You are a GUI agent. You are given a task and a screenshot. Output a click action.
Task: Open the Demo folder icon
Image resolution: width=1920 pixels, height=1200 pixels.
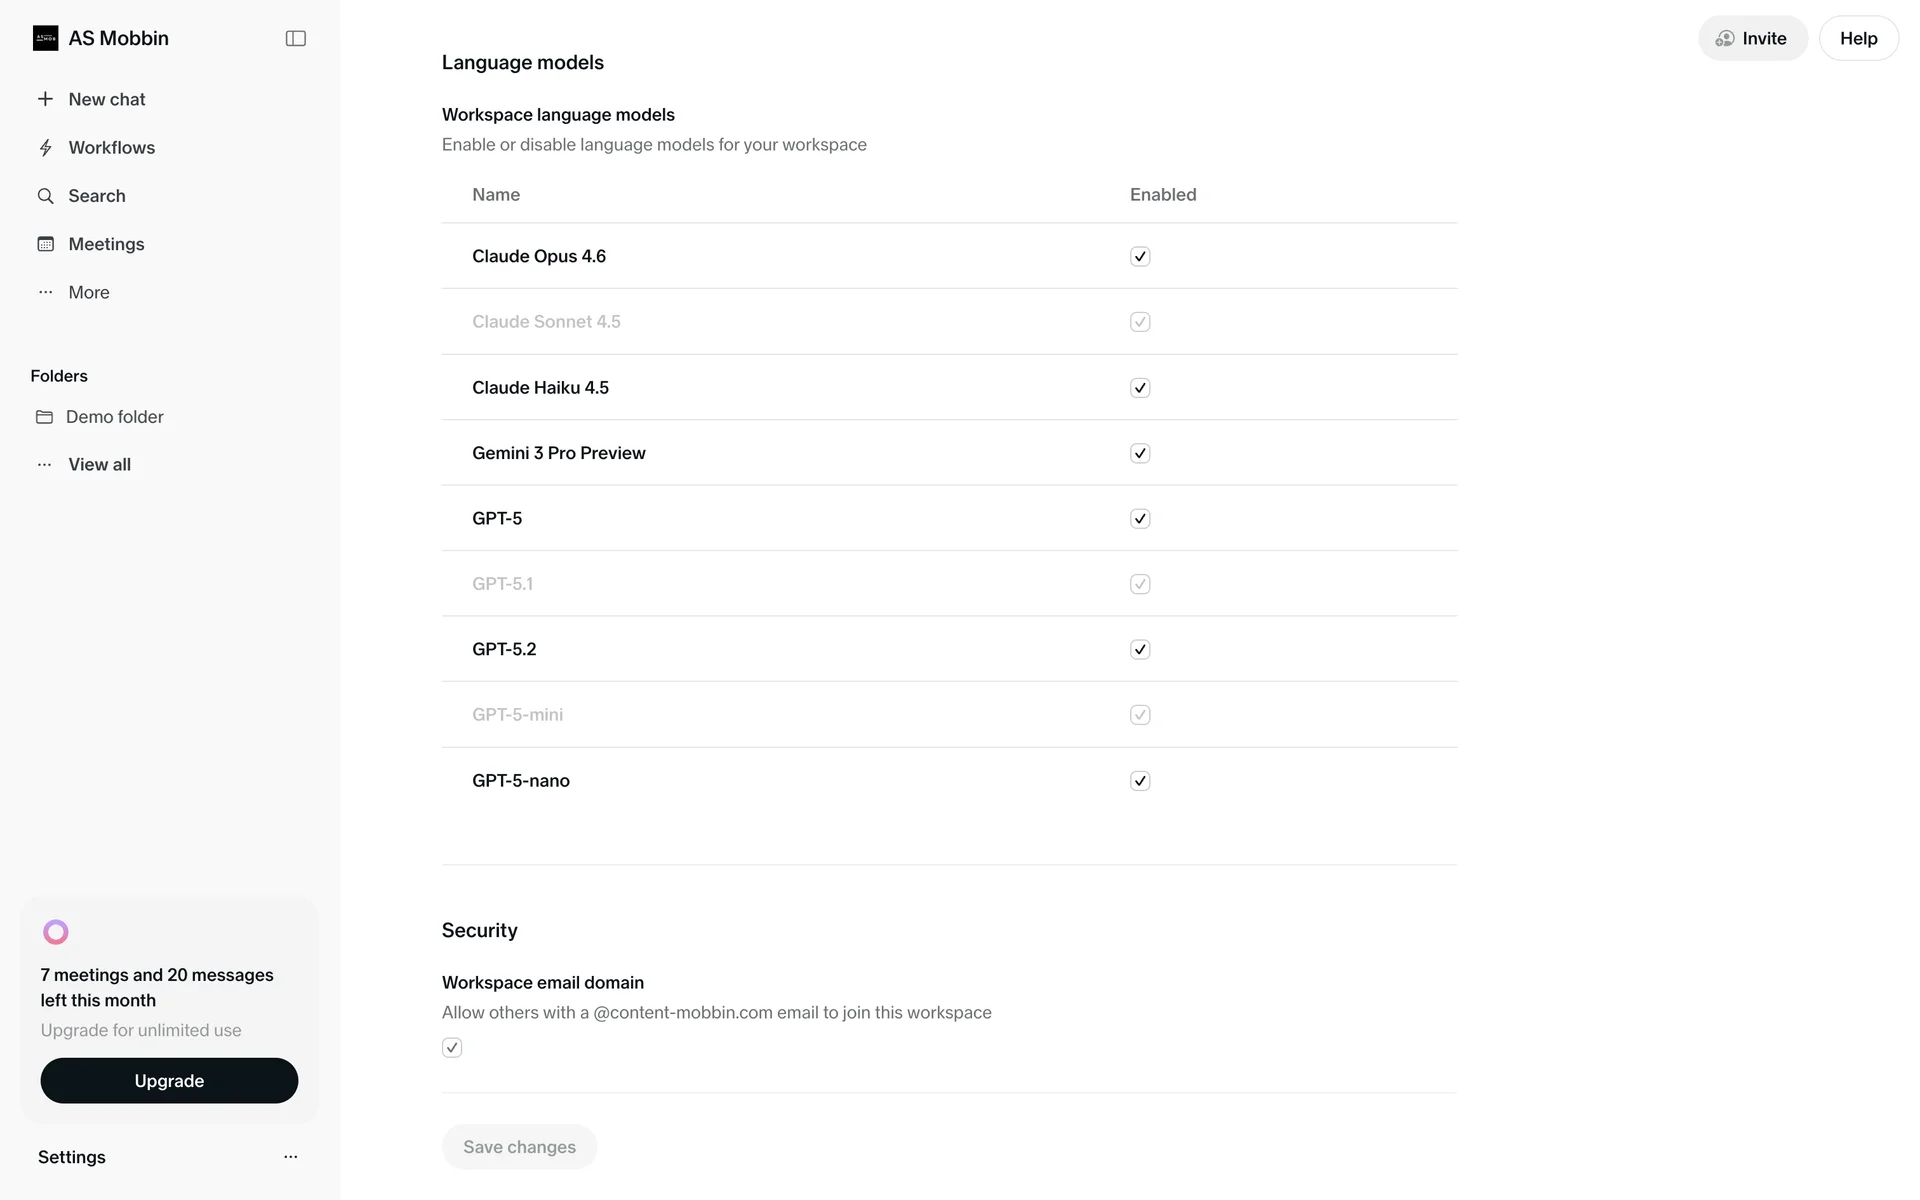[44, 417]
